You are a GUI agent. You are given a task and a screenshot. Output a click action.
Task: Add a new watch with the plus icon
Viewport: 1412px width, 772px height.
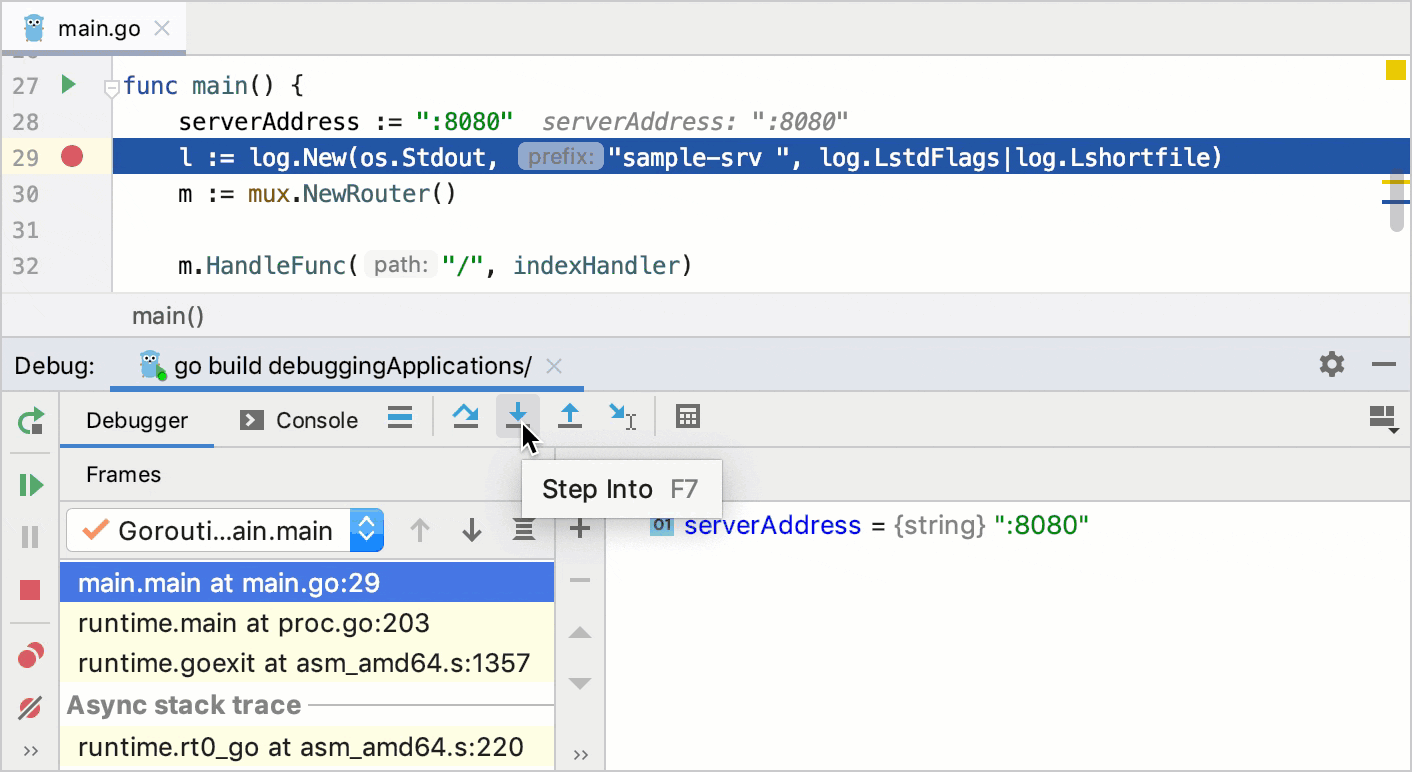pos(579,529)
